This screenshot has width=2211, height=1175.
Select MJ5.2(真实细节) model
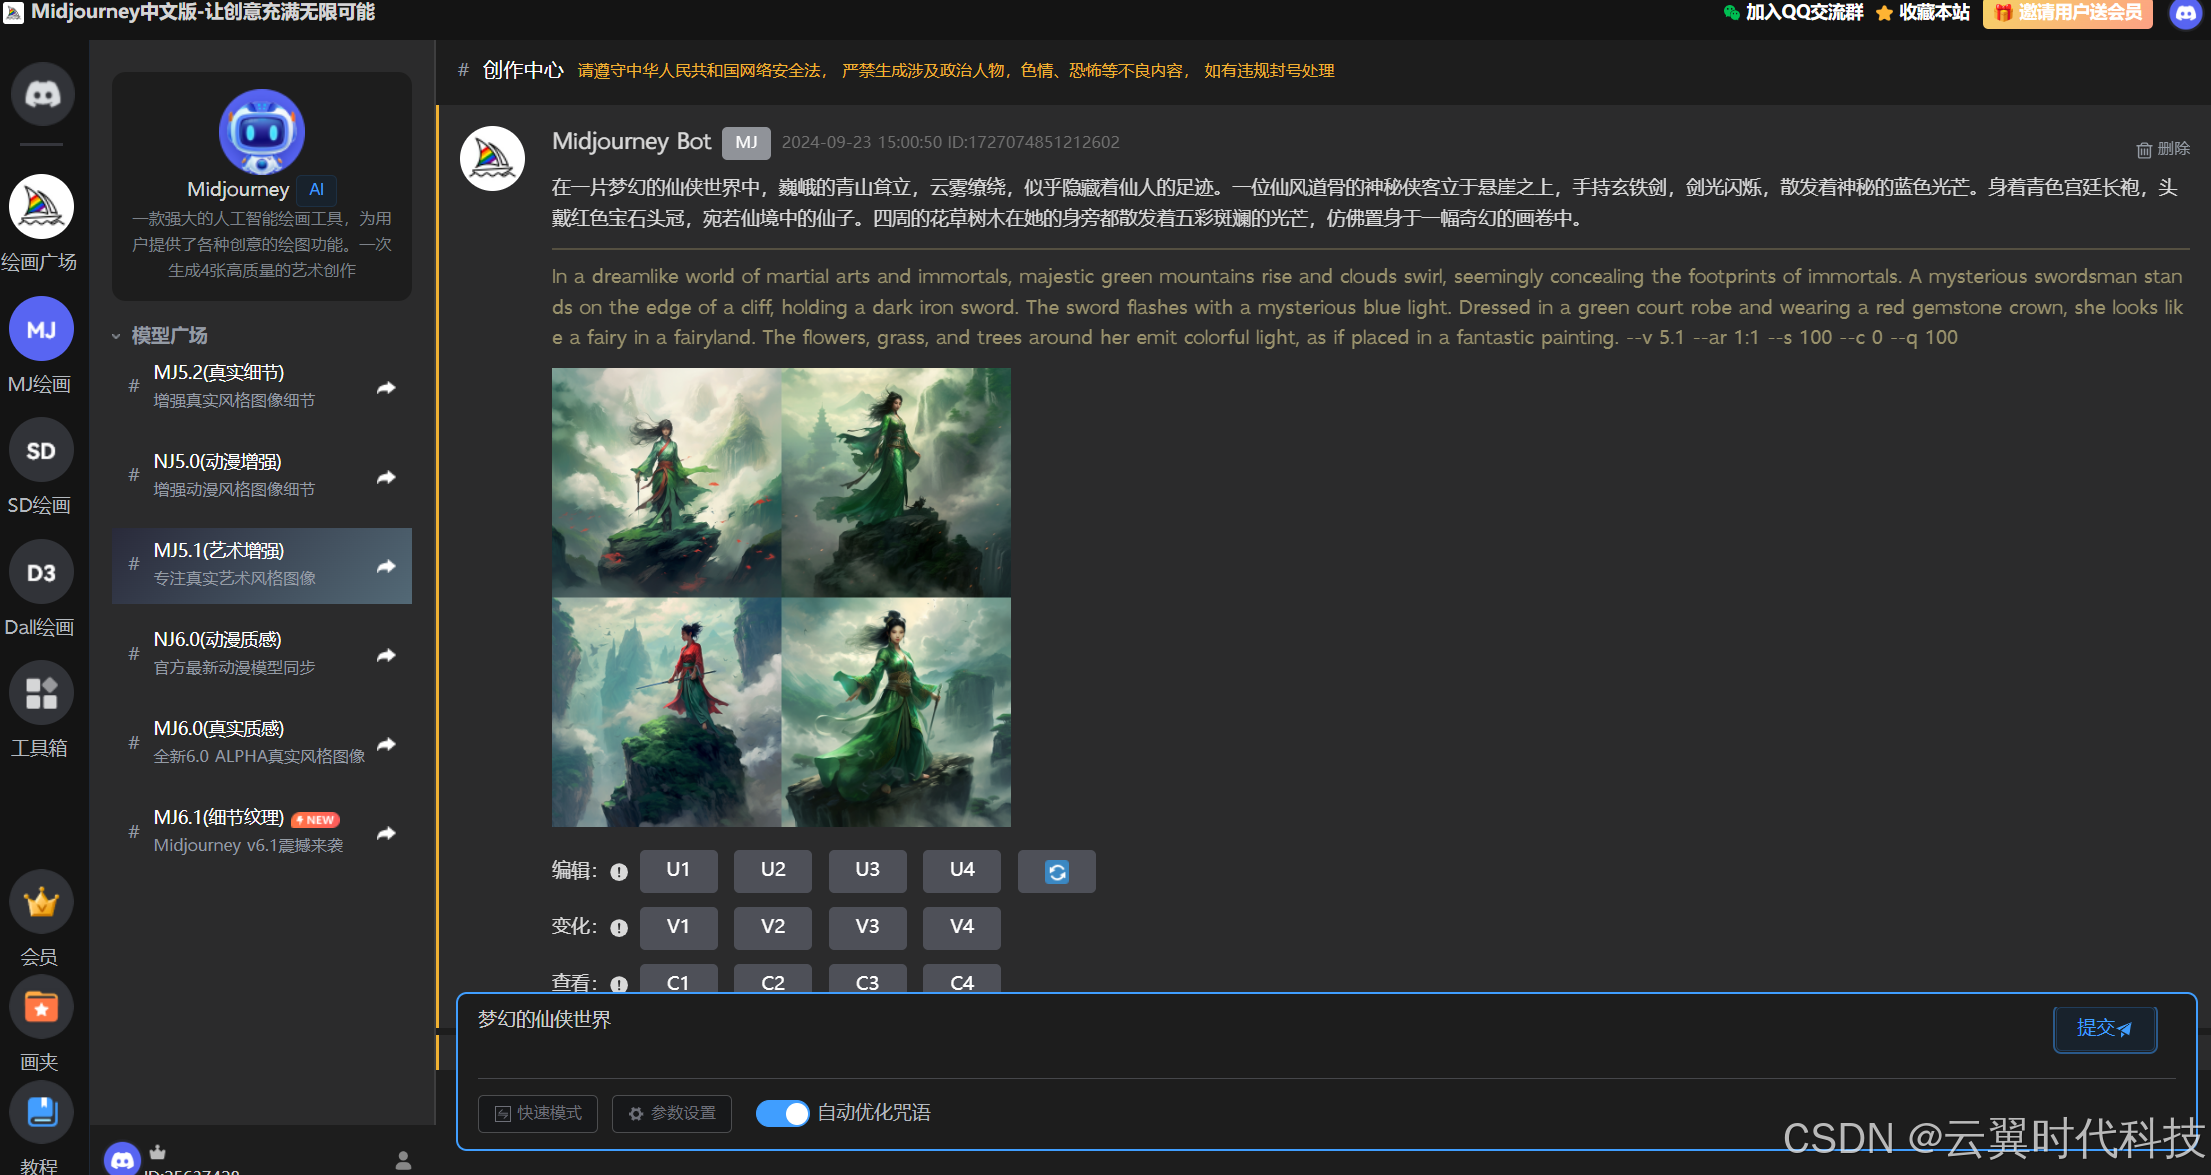point(262,386)
